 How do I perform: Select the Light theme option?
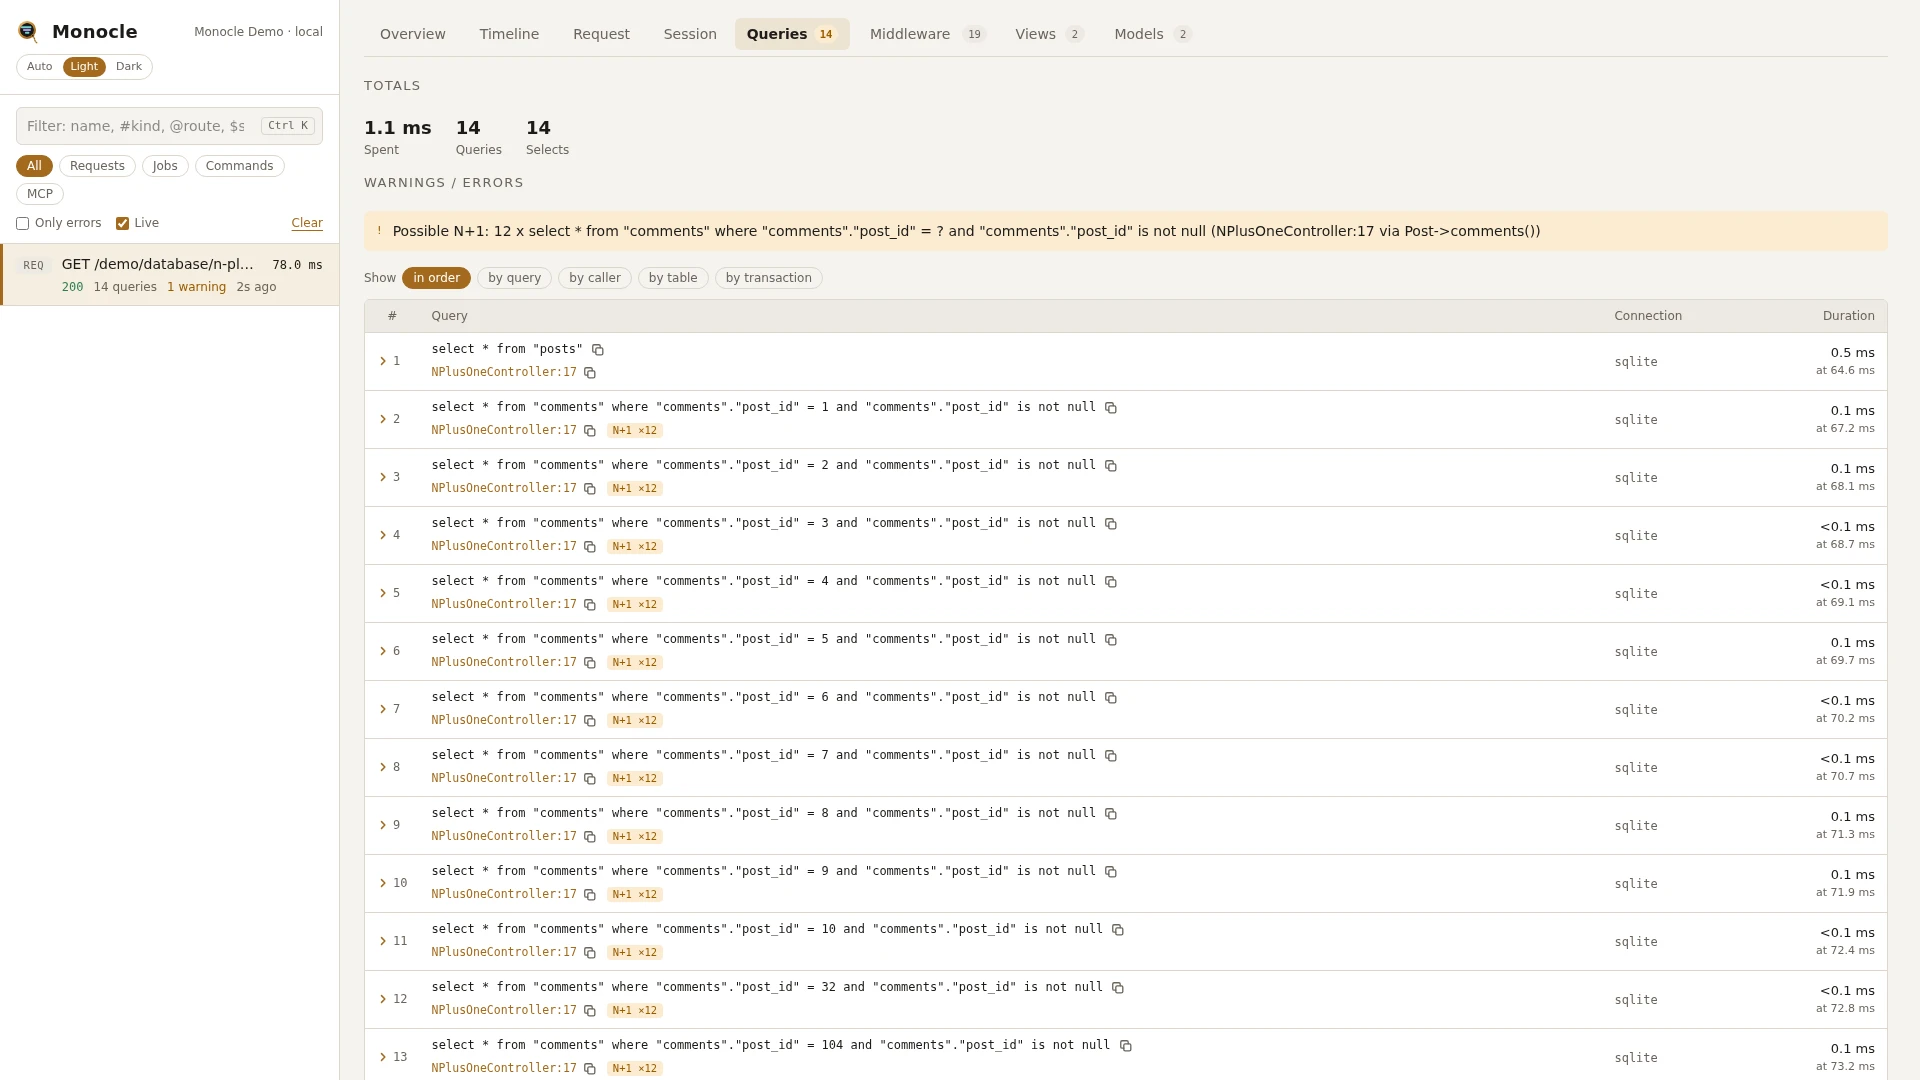coord(84,67)
